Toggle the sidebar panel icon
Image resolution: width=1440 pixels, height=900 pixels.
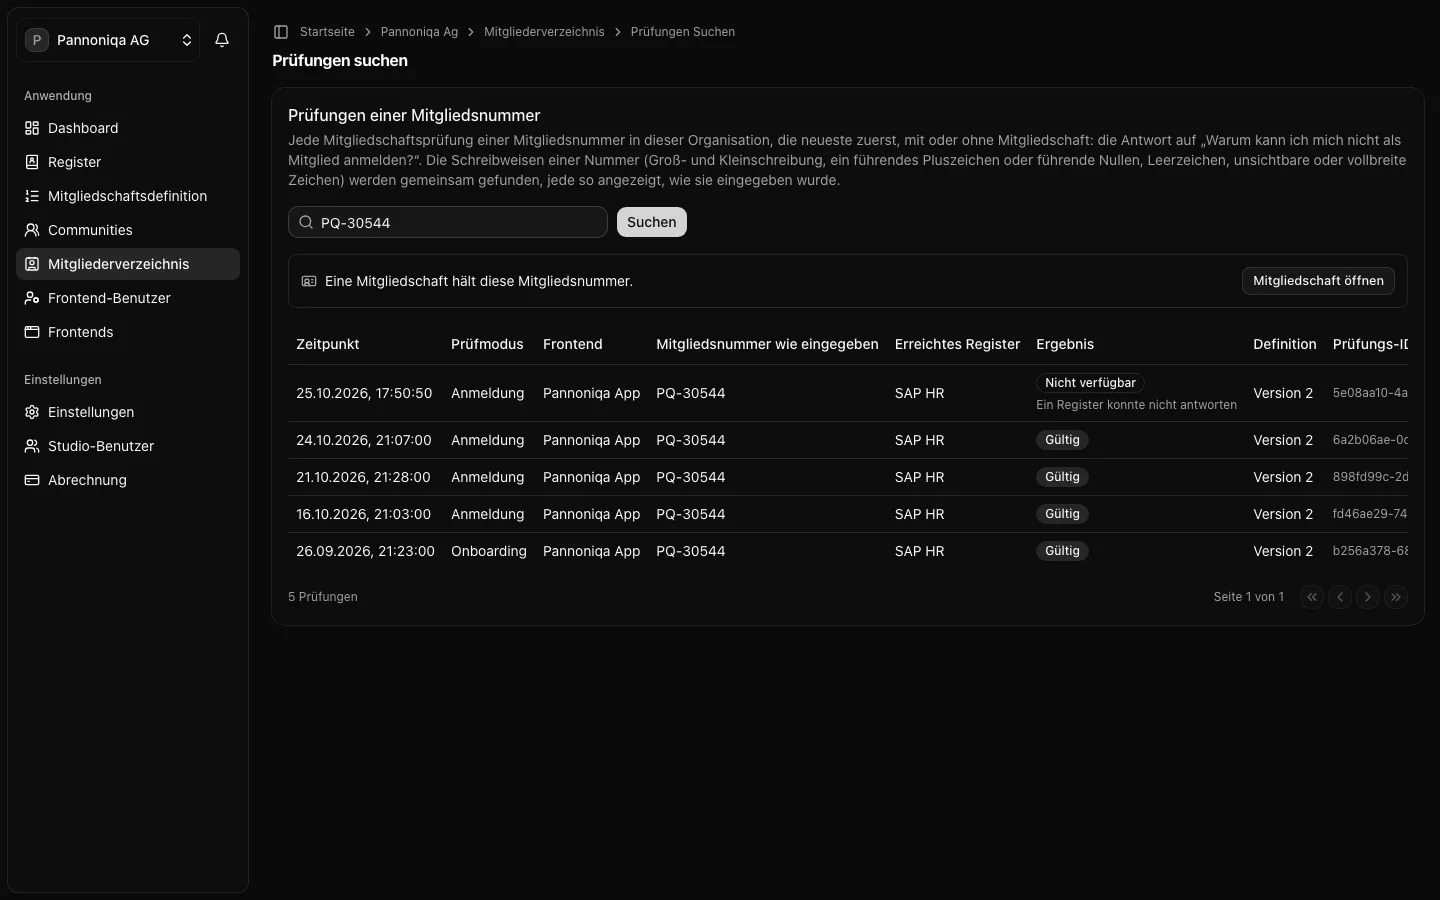(x=281, y=32)
